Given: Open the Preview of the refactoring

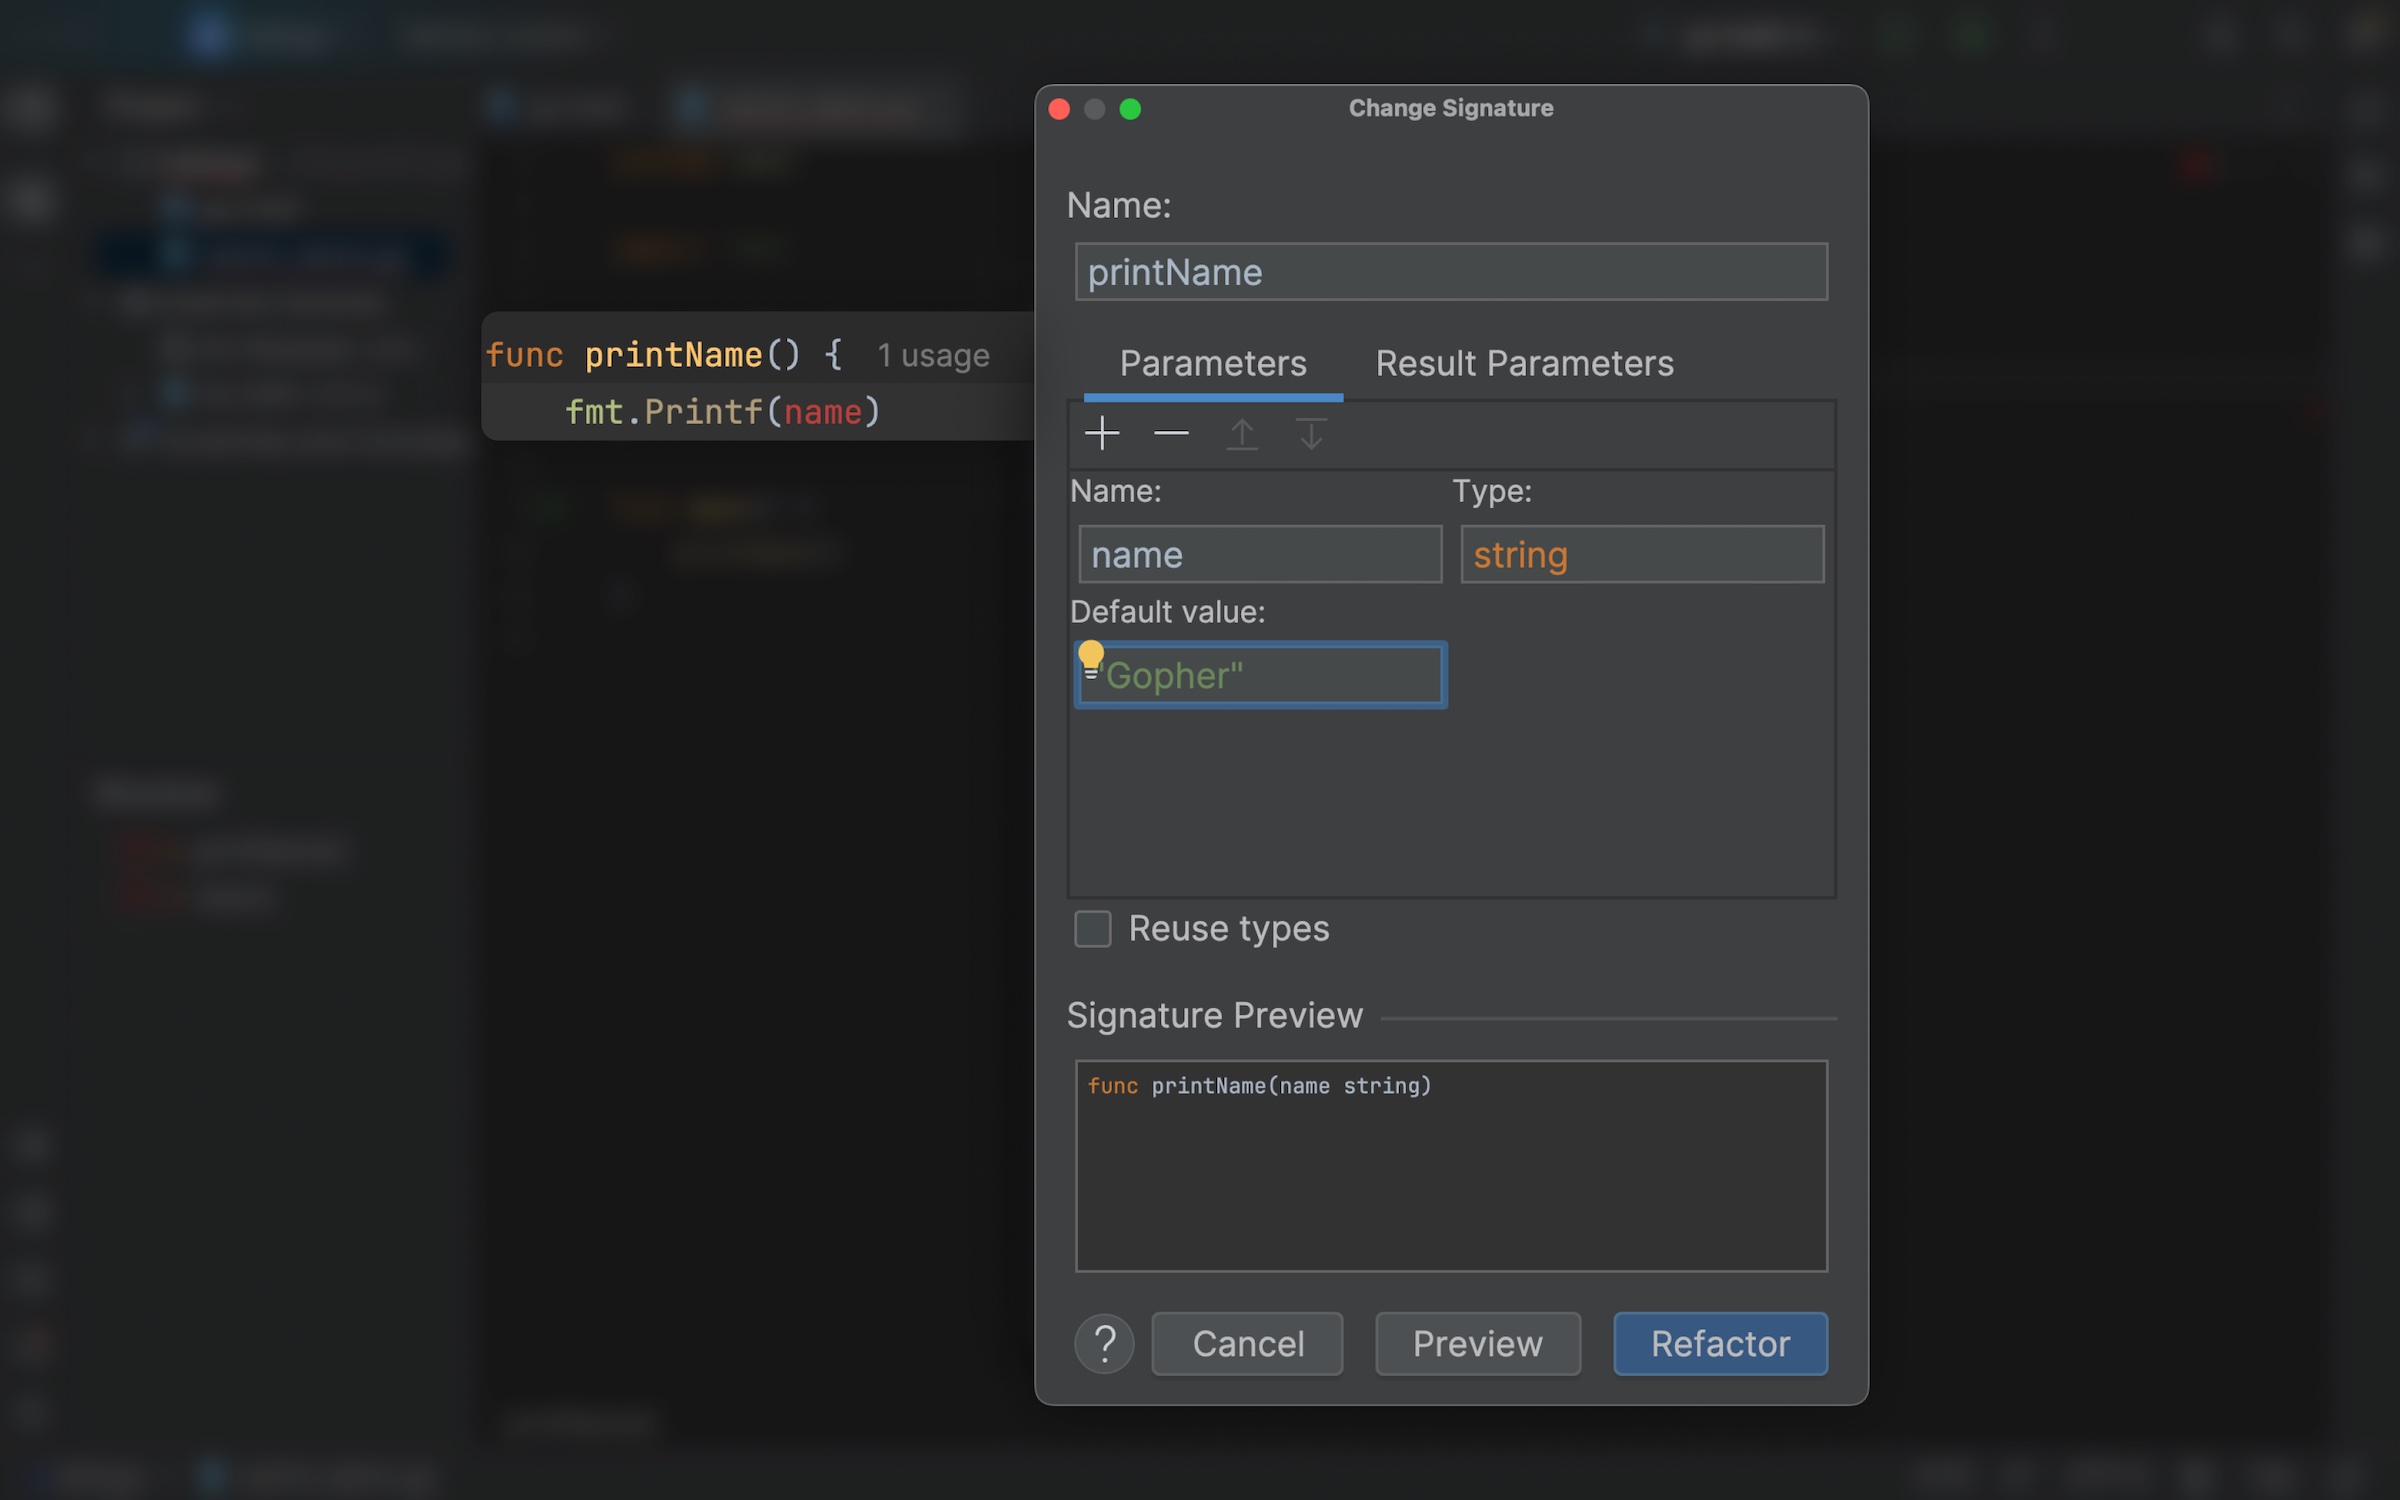Looking at the screenshot, I should [x=1477, y=1343].
